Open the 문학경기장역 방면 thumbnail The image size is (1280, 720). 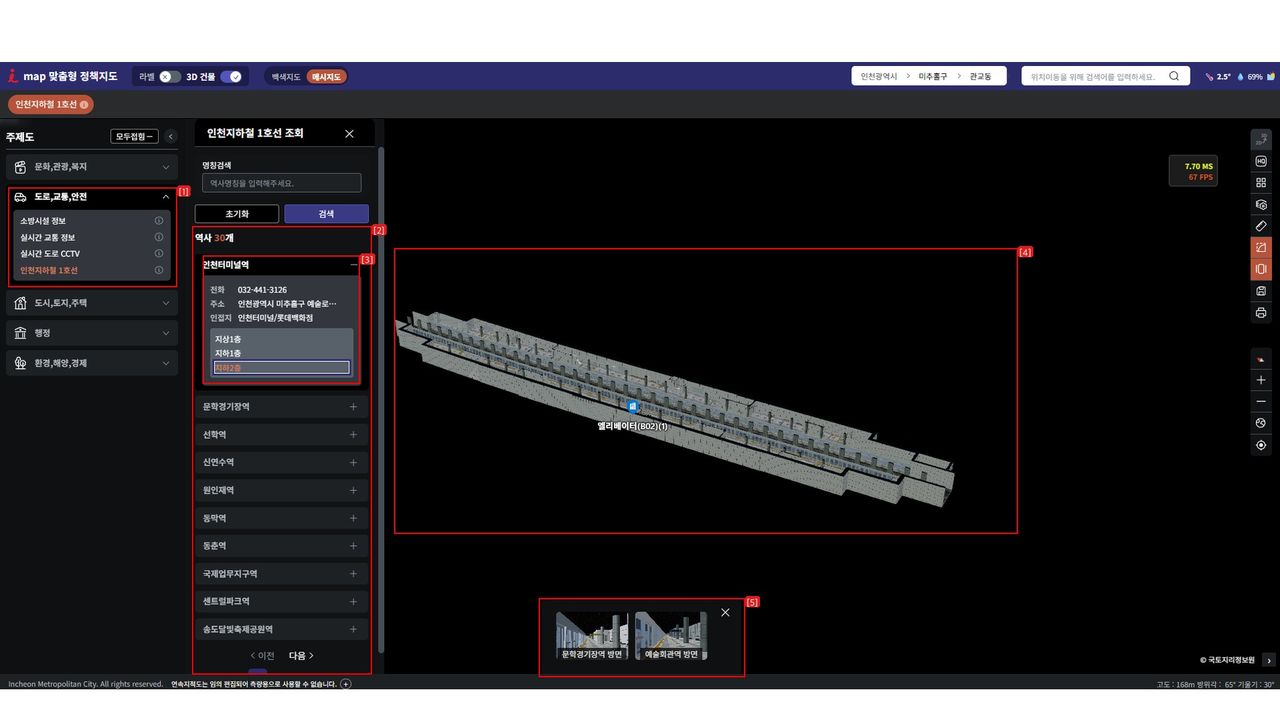coord(592,636)
